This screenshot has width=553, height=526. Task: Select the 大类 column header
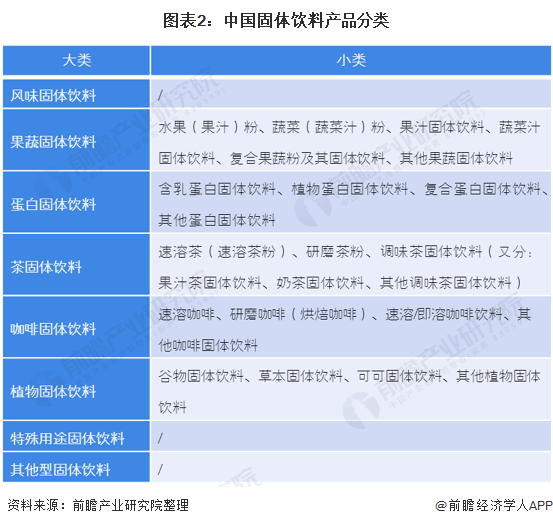tap(77, 60)
